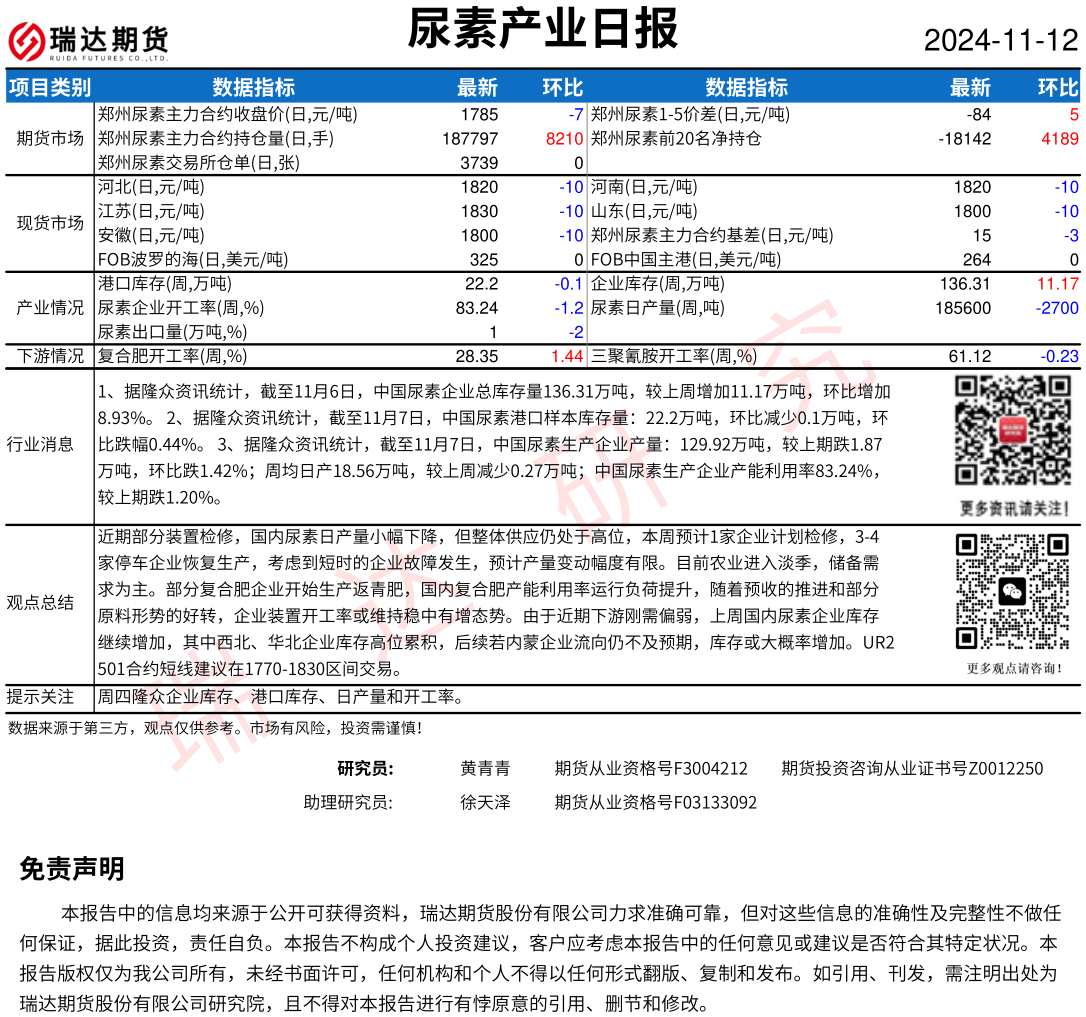Viewport: 1086px width, 1017px height.
Task: Click the 项目类别 column header
Action: click(x=49, y=87)
